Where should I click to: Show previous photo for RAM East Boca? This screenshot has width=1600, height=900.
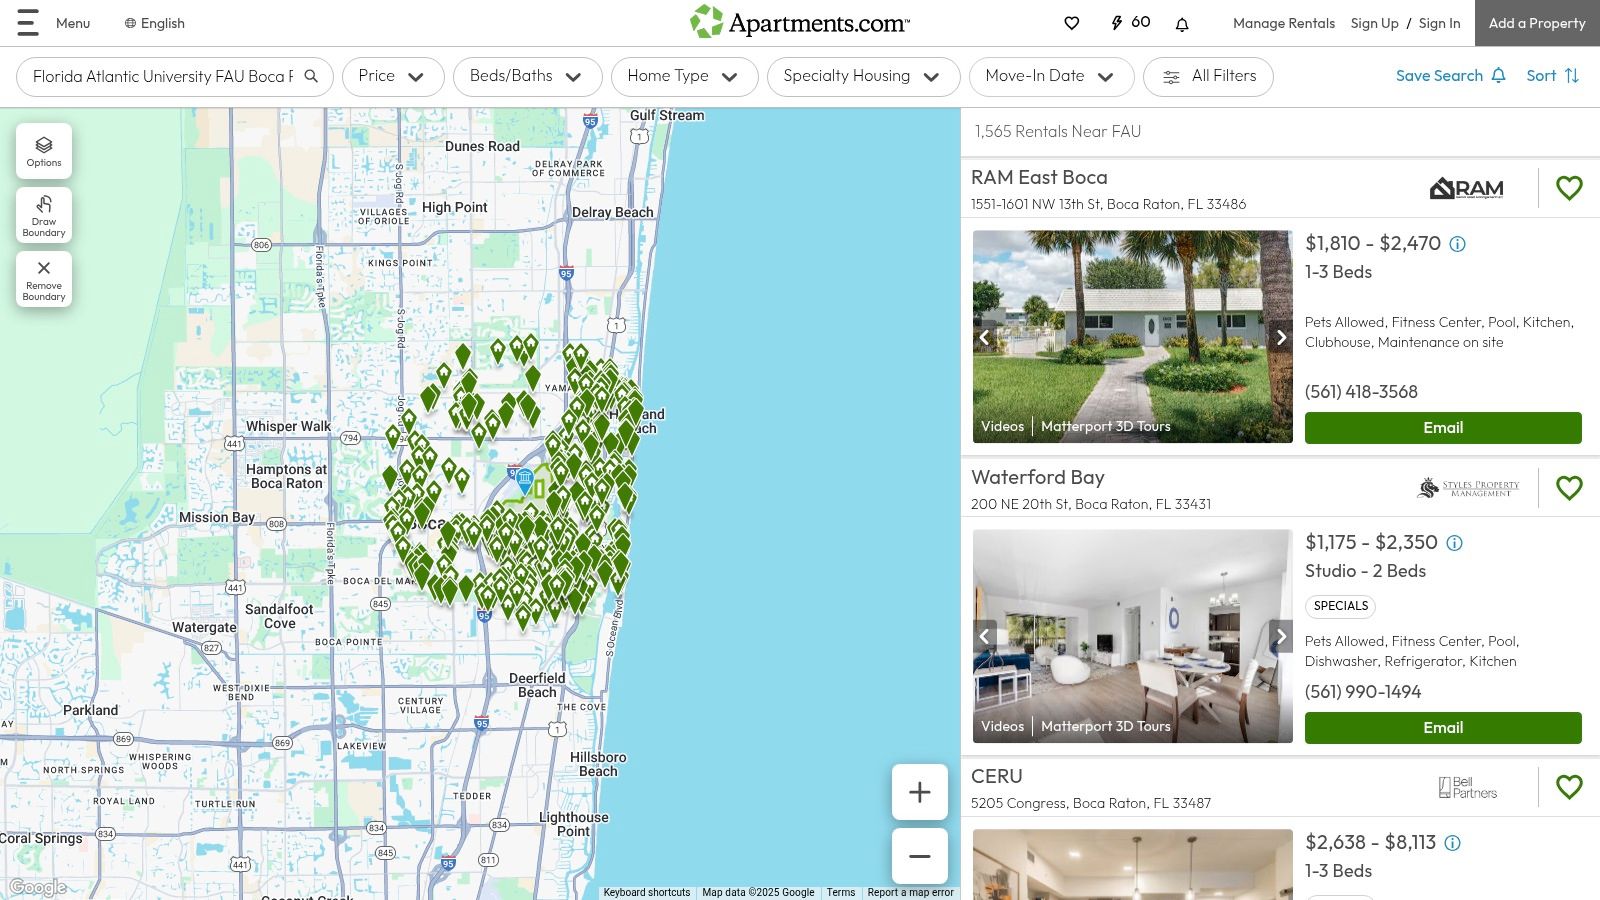[x=985, y=337]
